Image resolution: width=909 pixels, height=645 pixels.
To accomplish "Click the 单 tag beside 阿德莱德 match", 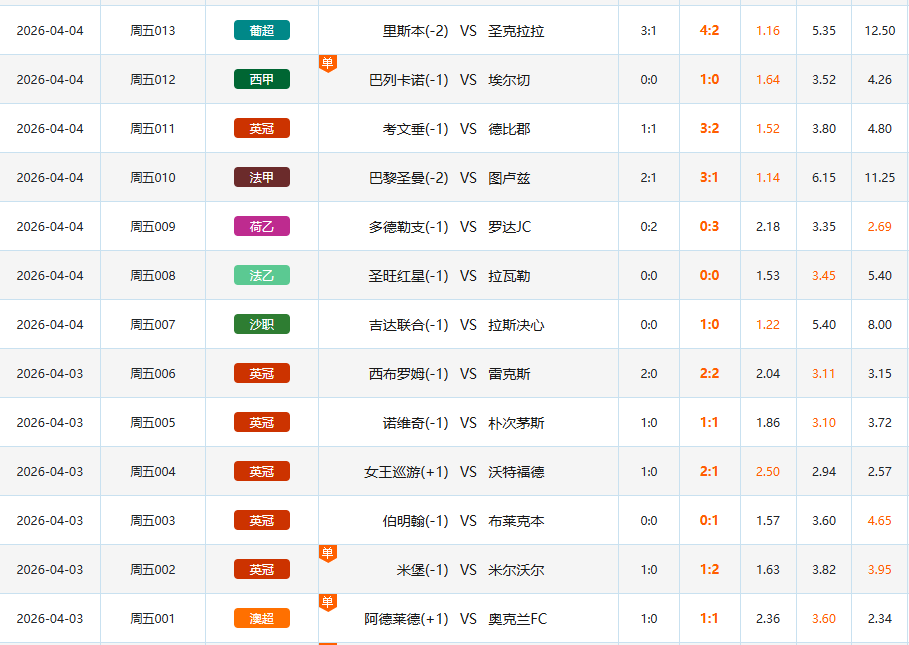I will (x=327, y=602).
